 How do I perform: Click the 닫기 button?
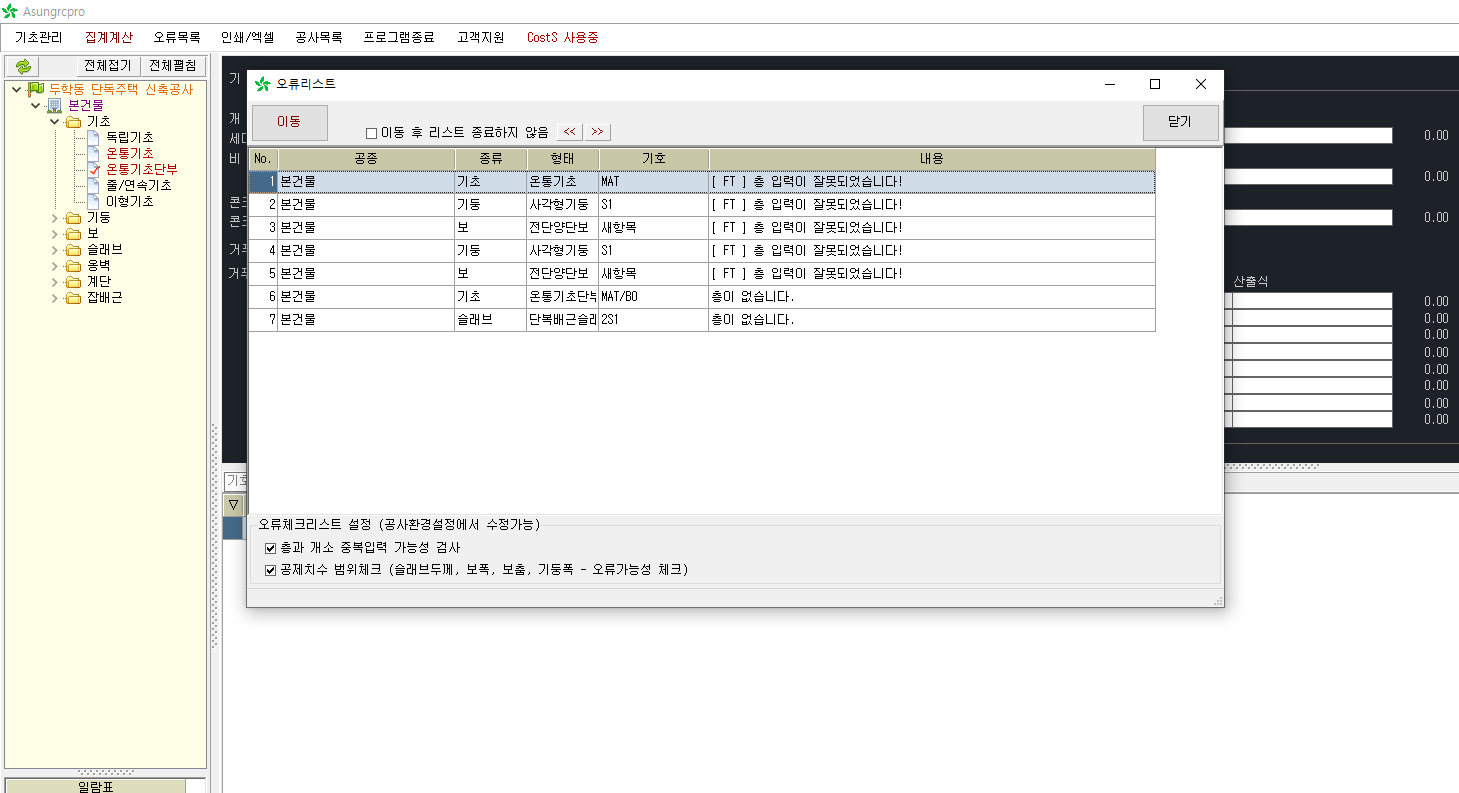pyautogui.click(x=1180, y=122)
